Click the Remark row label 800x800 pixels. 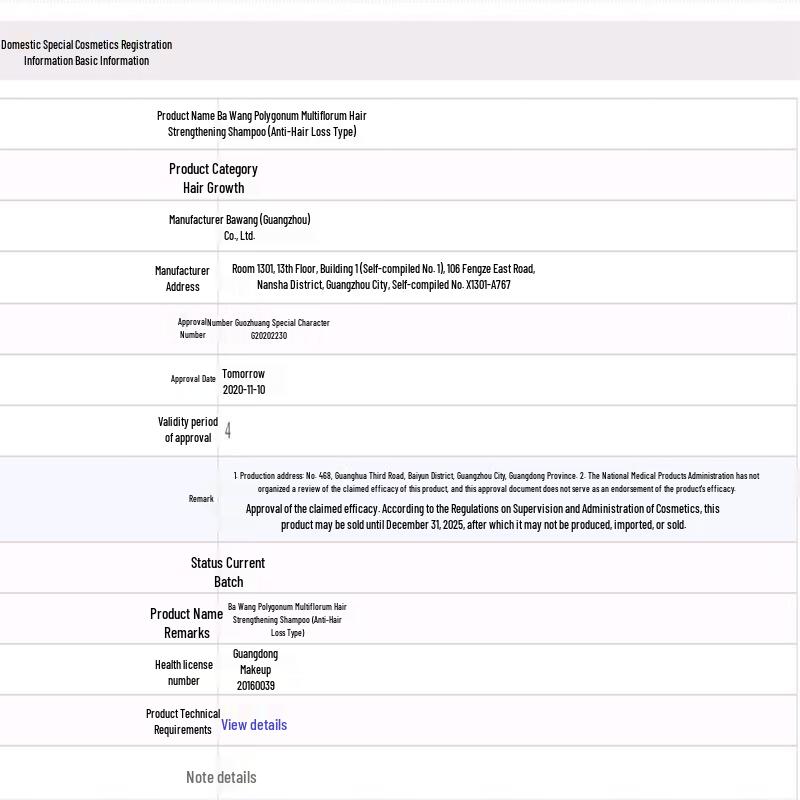point(201,499)
